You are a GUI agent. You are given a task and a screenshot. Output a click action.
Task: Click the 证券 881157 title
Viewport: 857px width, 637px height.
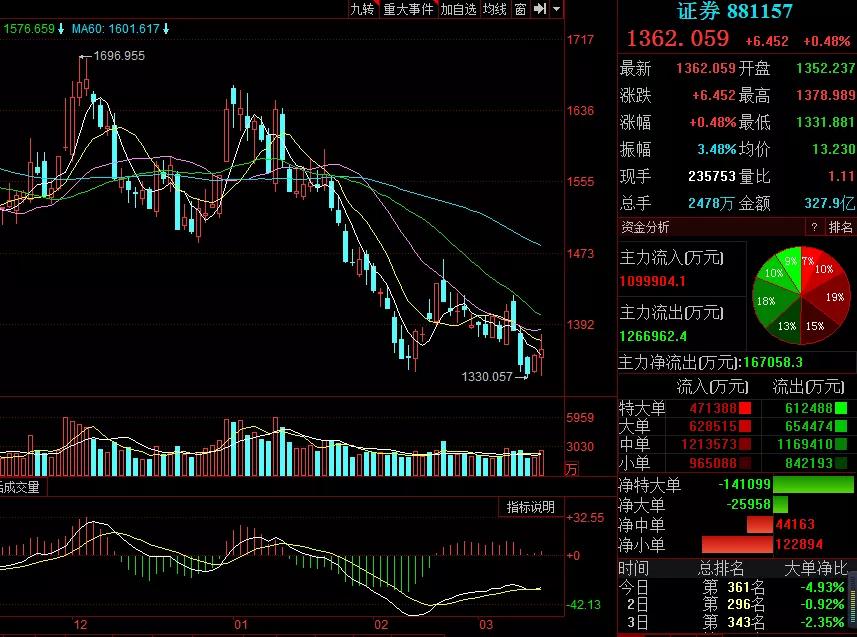point(735,11)
